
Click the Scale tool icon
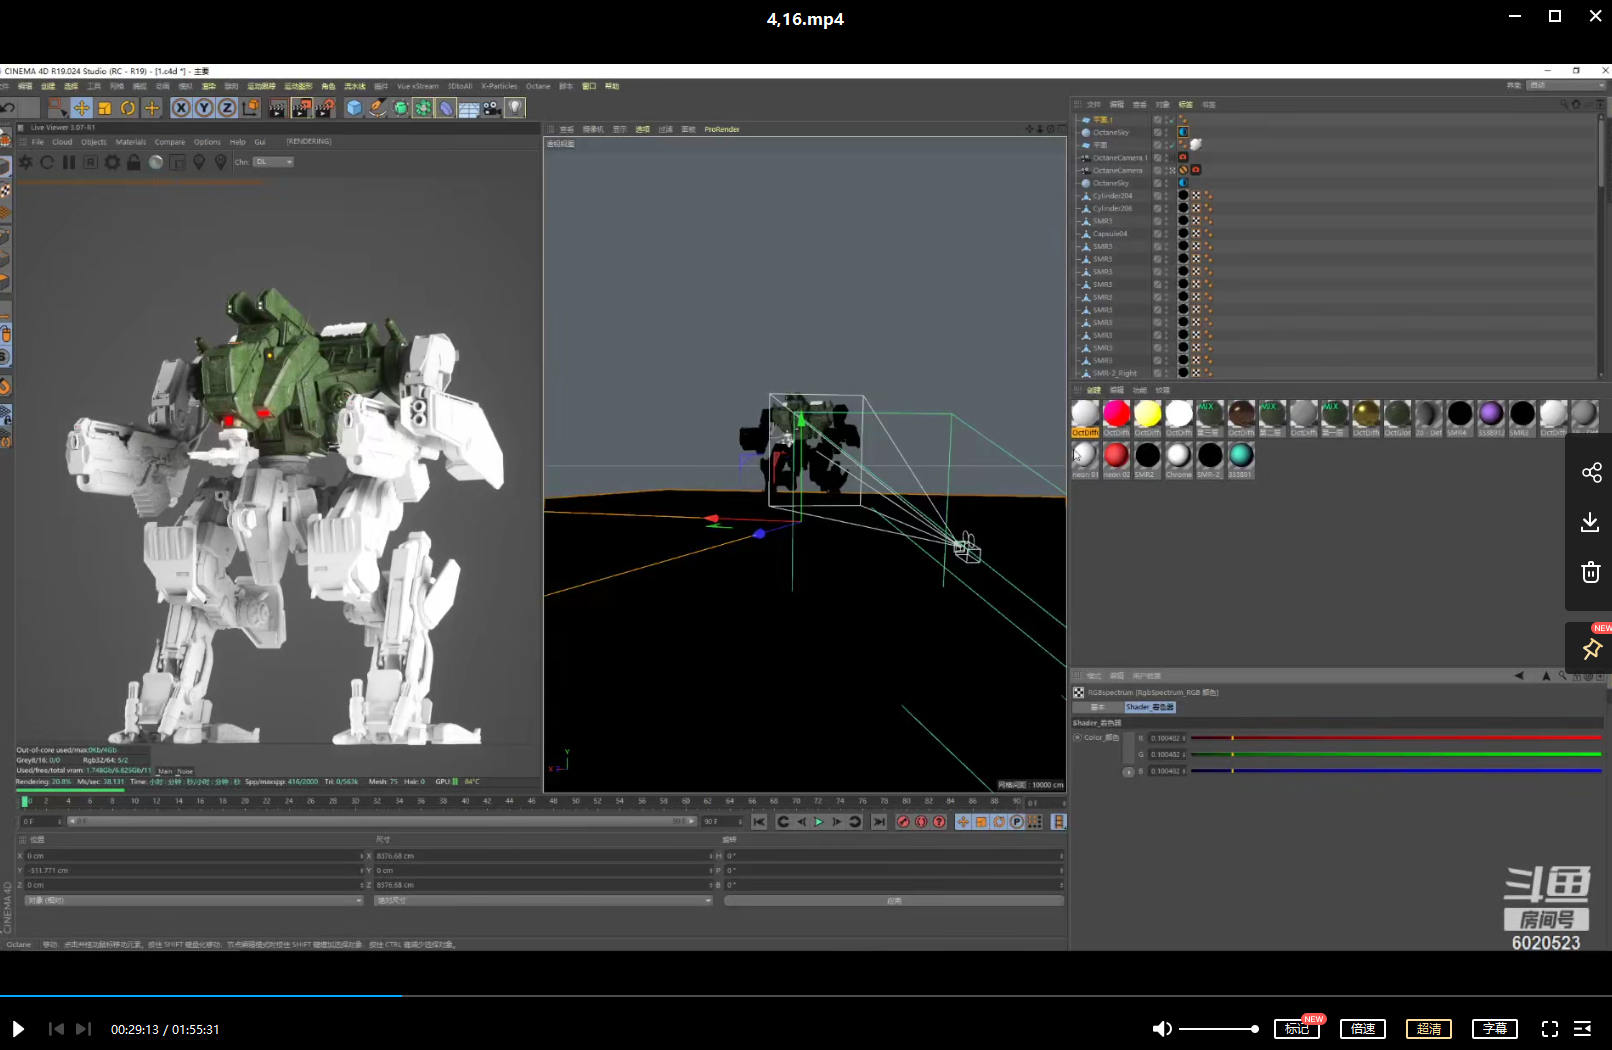coord(104,108)
